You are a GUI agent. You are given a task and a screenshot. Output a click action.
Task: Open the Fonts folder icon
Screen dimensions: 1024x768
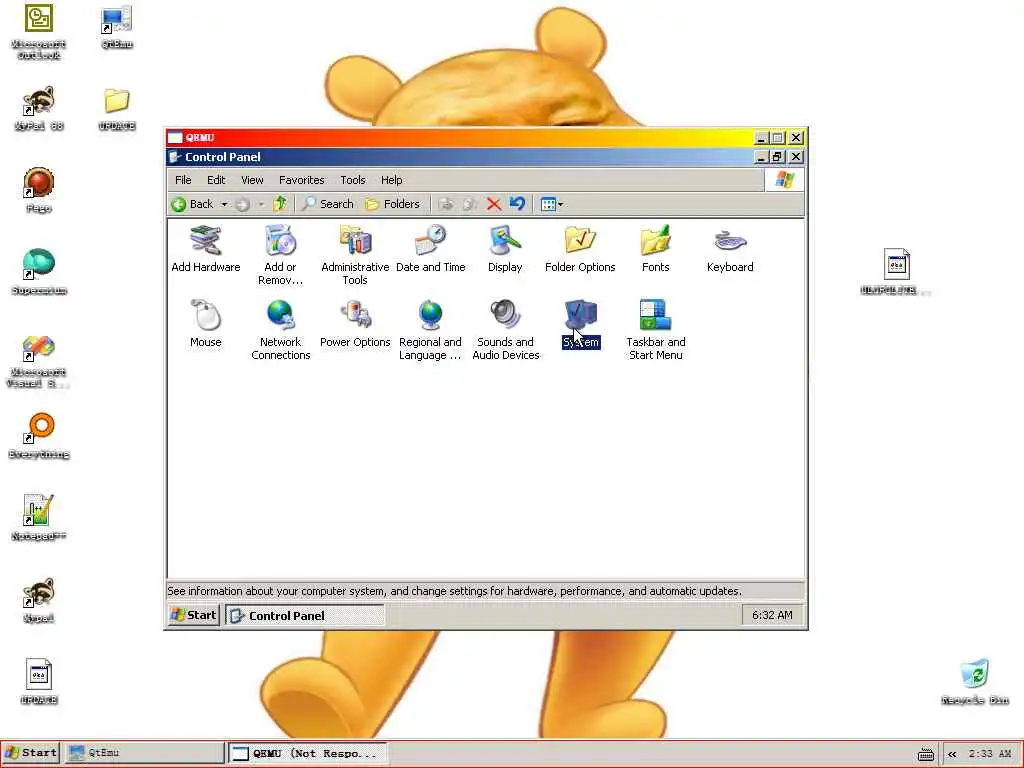655,249
